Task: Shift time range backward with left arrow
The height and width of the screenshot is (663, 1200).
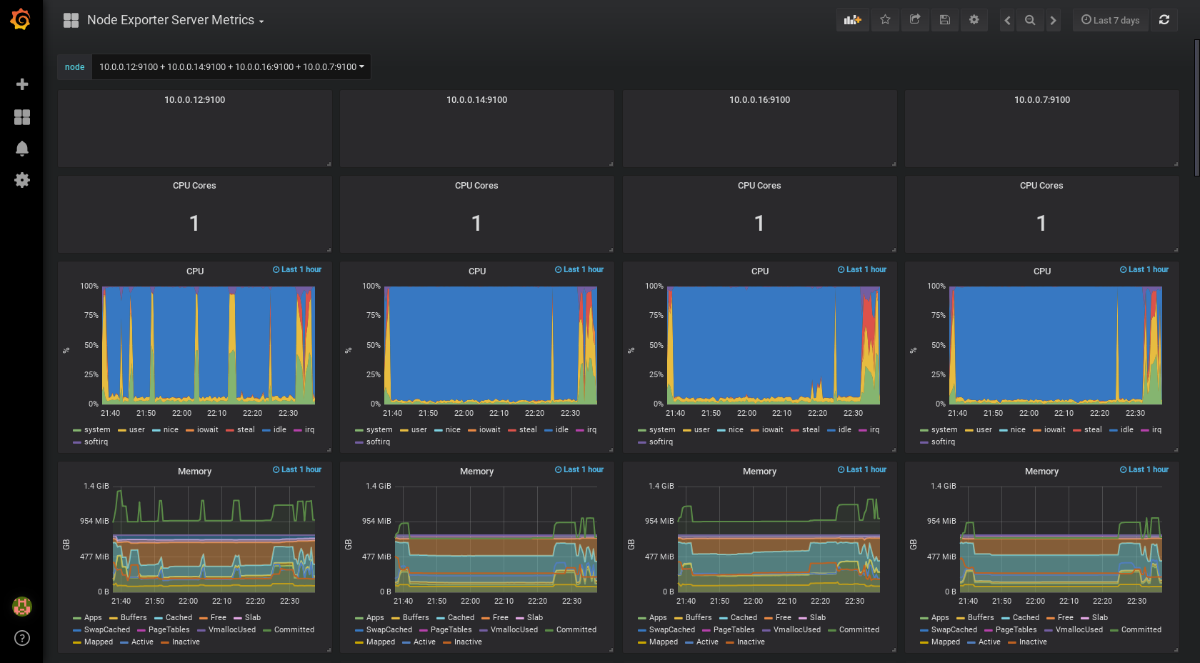Action: click(x=1007, y=20)
